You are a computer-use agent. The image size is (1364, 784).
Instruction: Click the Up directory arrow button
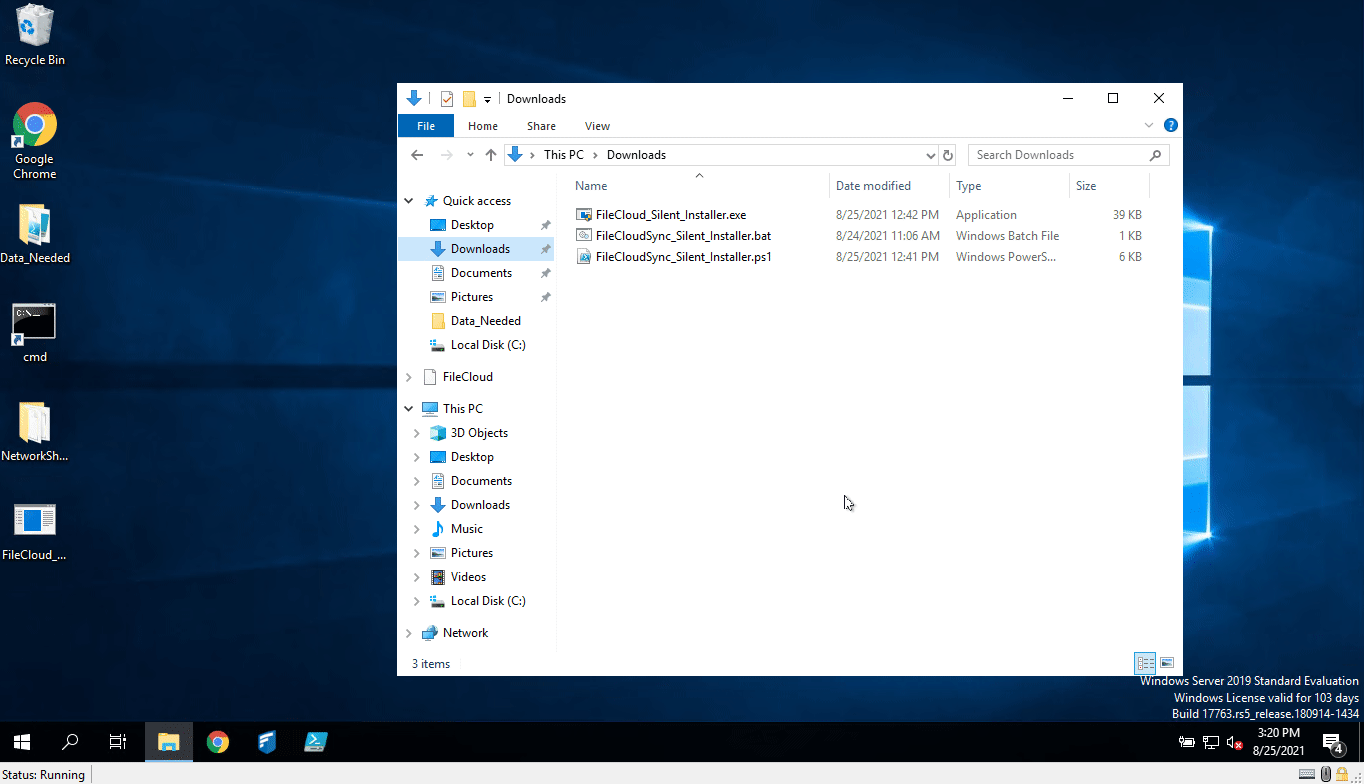click(490, 155)
